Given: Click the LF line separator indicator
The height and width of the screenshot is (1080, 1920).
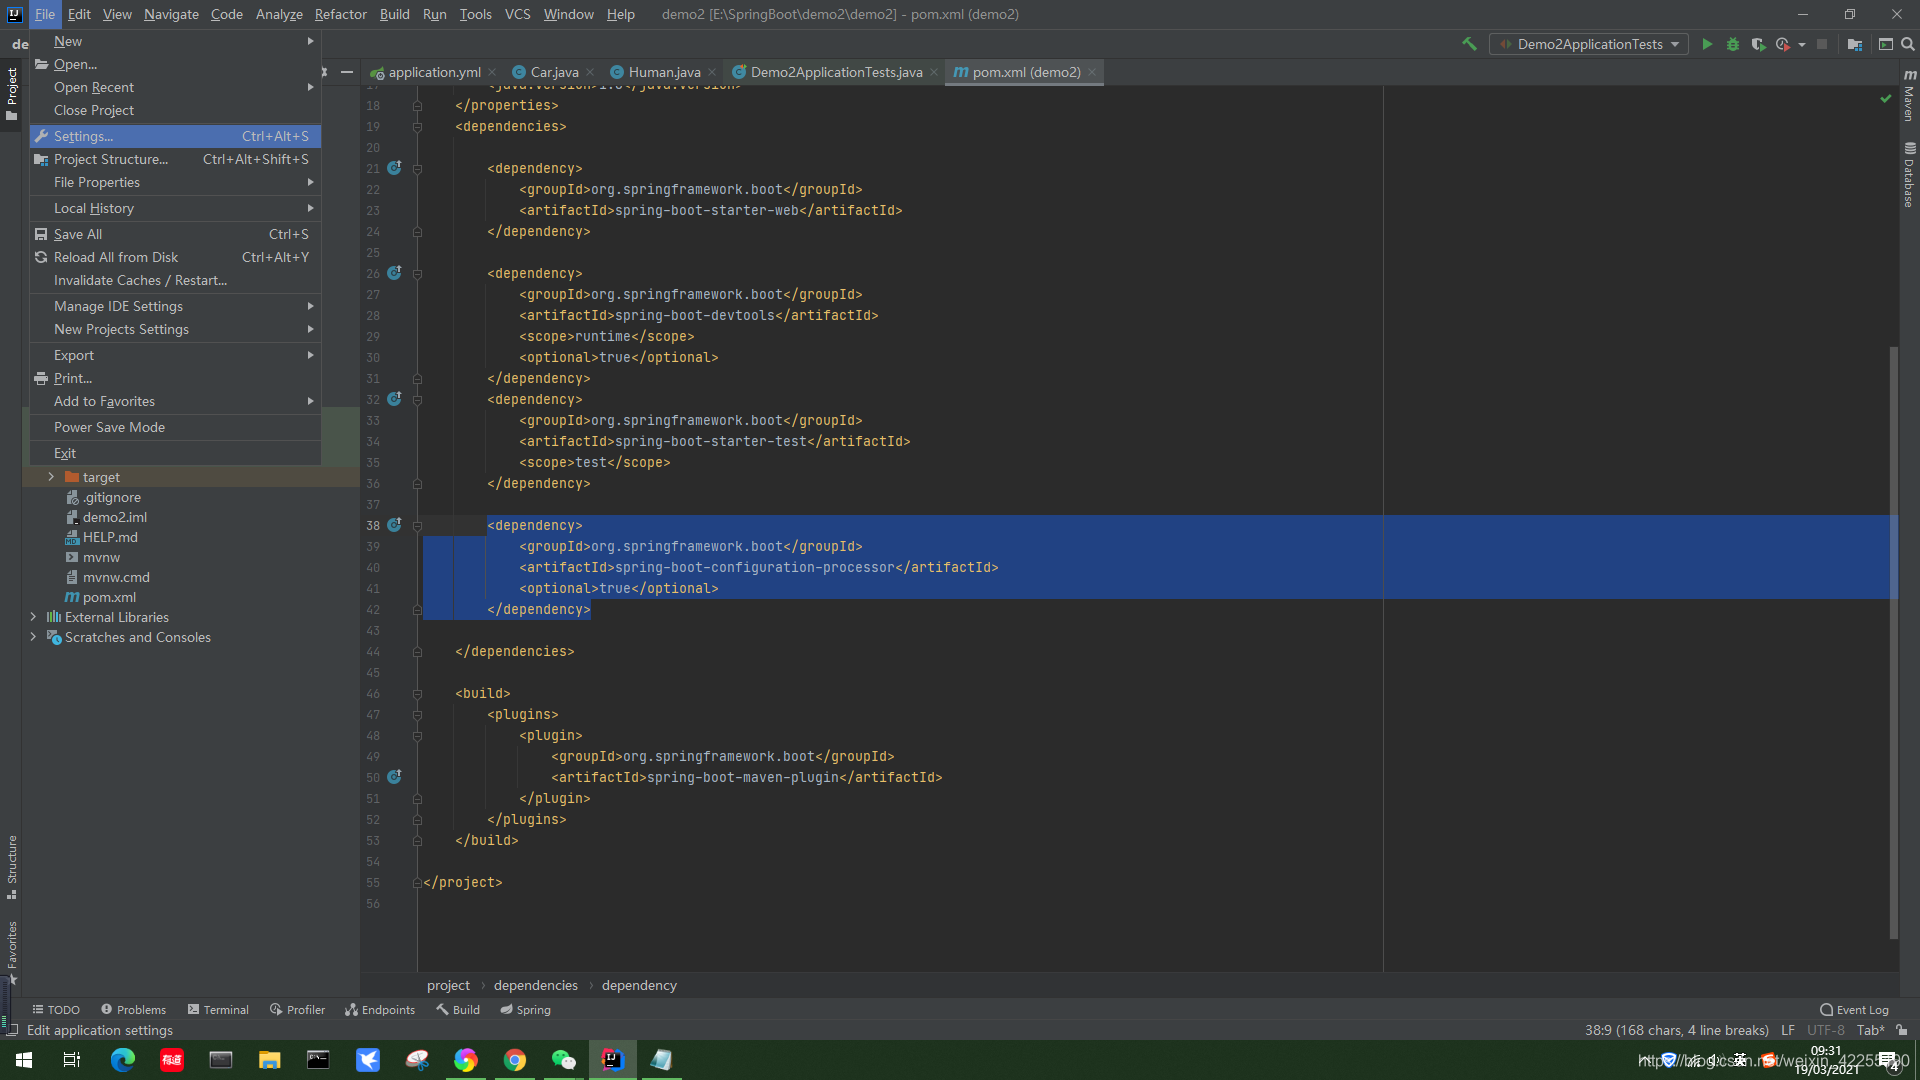Looking at the screenshot, I should click(x=1787, y=1030).
